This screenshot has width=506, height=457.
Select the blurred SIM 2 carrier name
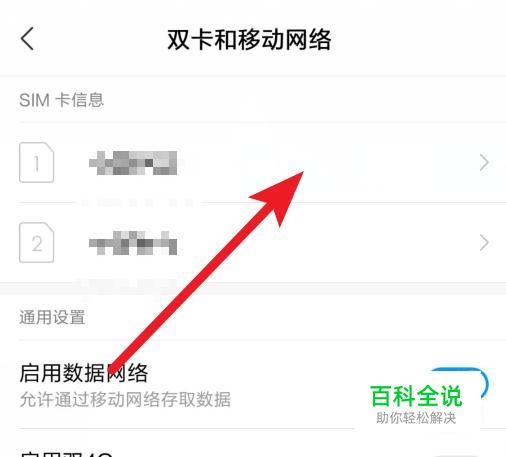[x=133, y=243]
